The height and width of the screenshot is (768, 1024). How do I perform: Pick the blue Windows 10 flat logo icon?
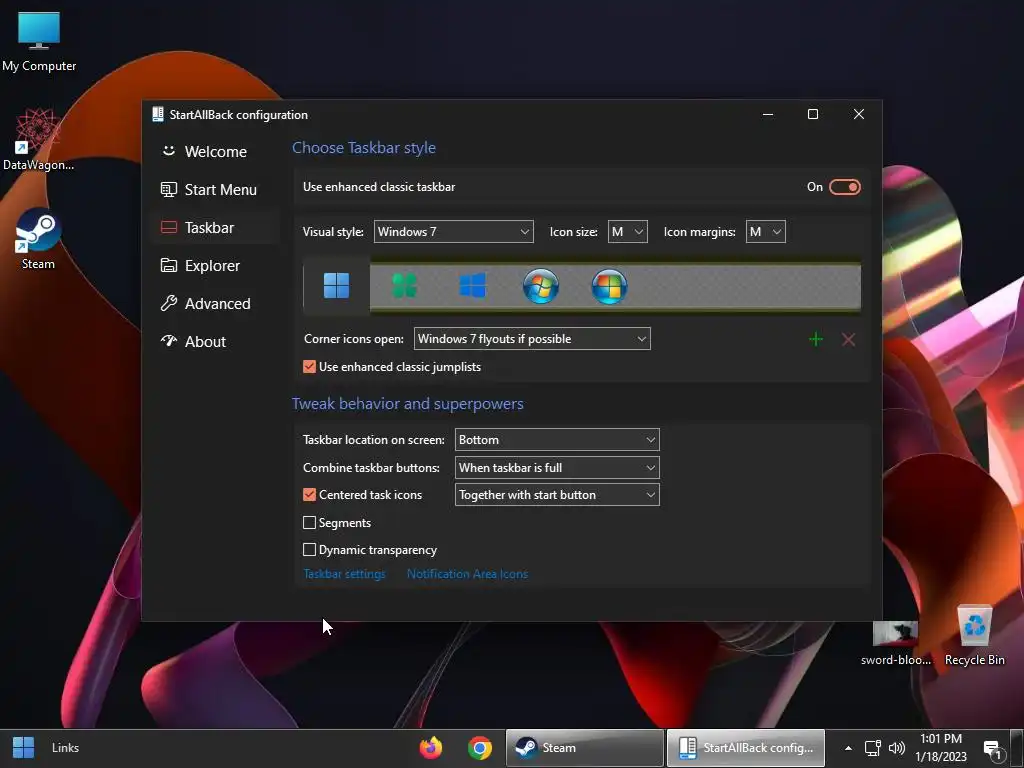pyautogui.click(x=472, y=285)
